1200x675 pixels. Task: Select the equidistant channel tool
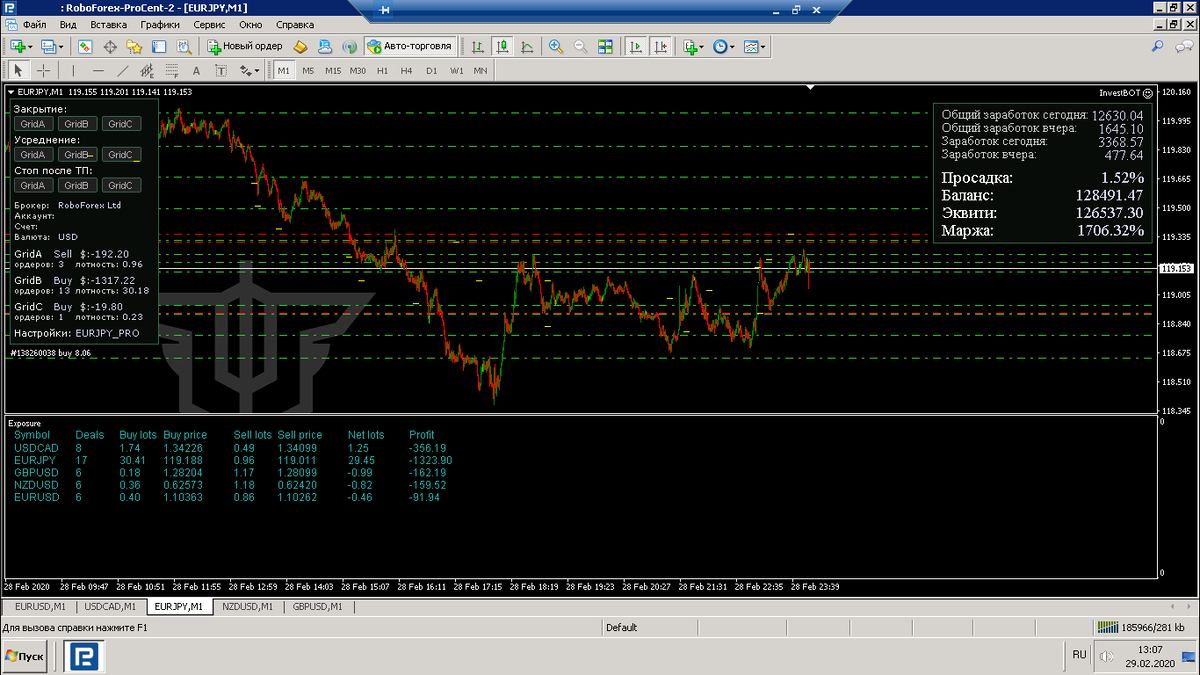[x=147, y=71]
